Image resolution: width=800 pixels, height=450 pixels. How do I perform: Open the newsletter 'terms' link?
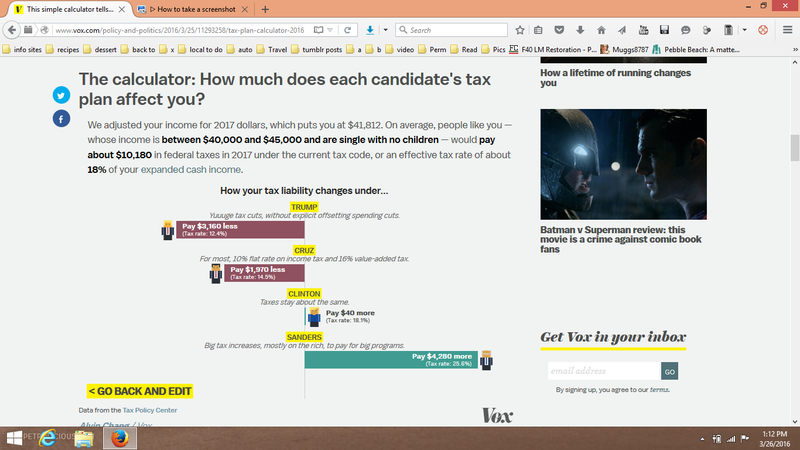[x=659, y=390]
